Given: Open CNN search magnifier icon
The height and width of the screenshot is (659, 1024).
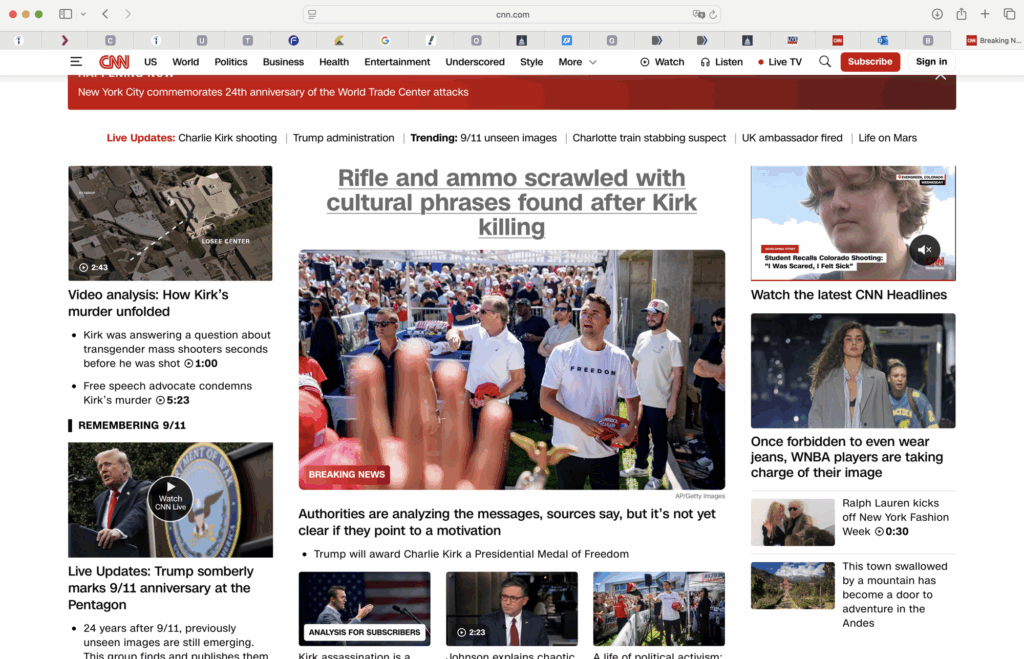Looking at the screenshot, I should click(824, 61).
